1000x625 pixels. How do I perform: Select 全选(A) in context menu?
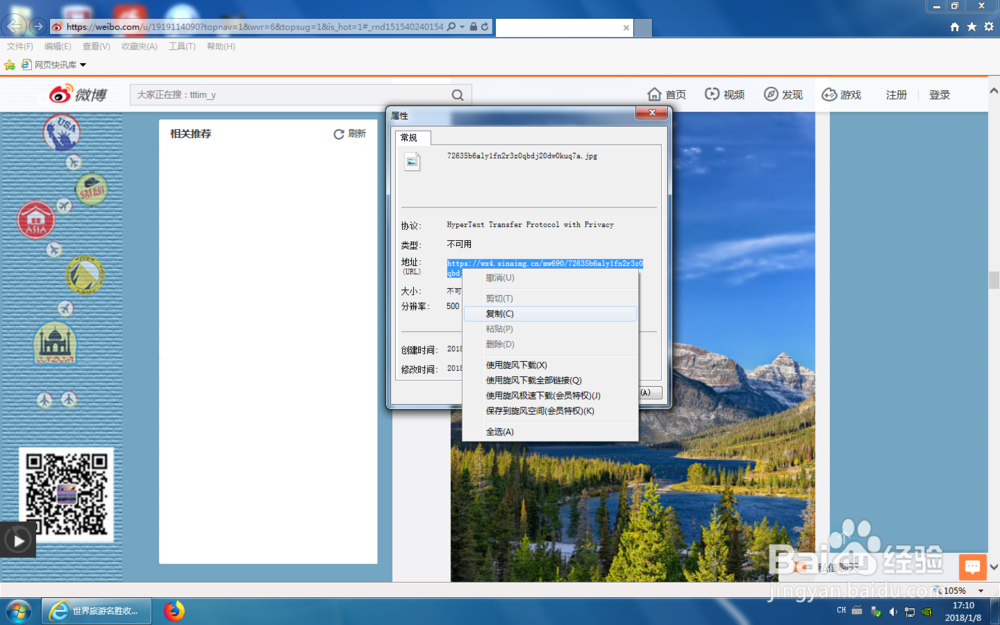click(550, 432)
